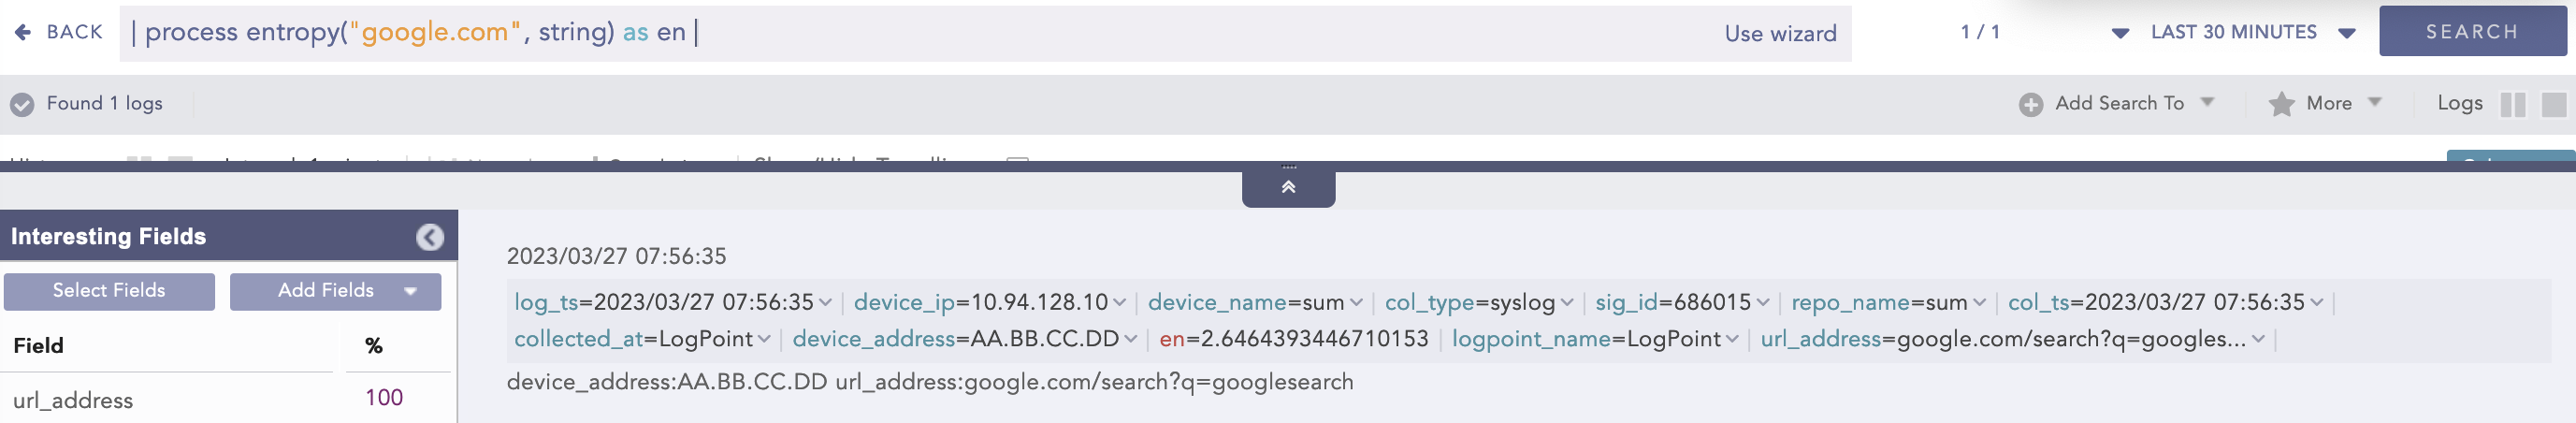Image resolution: width=2576 pixels, height=423 pixels.
Task: Expand the device_ip field chevron
Action: click(x=1119, y=303)
